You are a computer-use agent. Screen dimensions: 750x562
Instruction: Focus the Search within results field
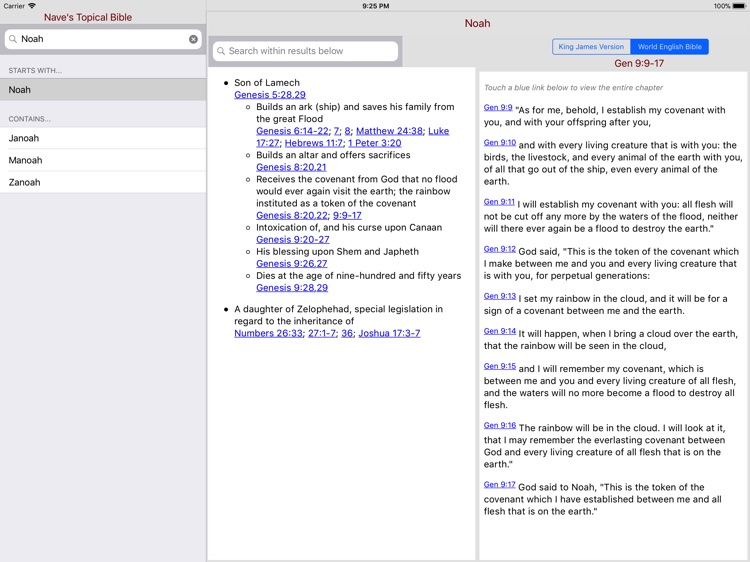click(306, 51)
